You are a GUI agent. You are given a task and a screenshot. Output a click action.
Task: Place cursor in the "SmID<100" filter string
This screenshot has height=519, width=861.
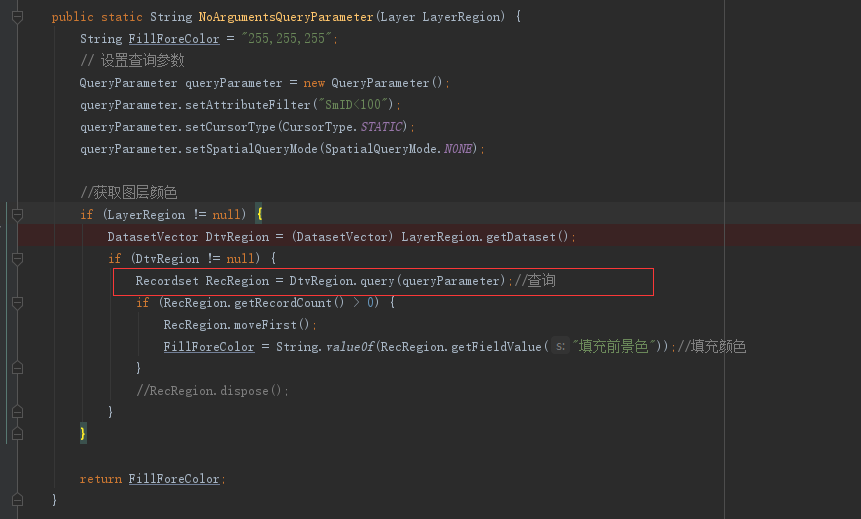(x=353, y=105)
